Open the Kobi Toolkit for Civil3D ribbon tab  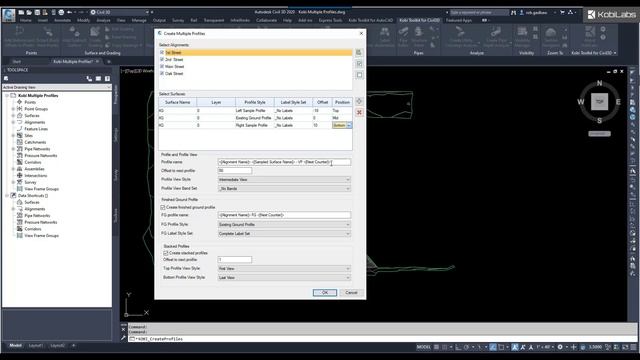[420, 20]
